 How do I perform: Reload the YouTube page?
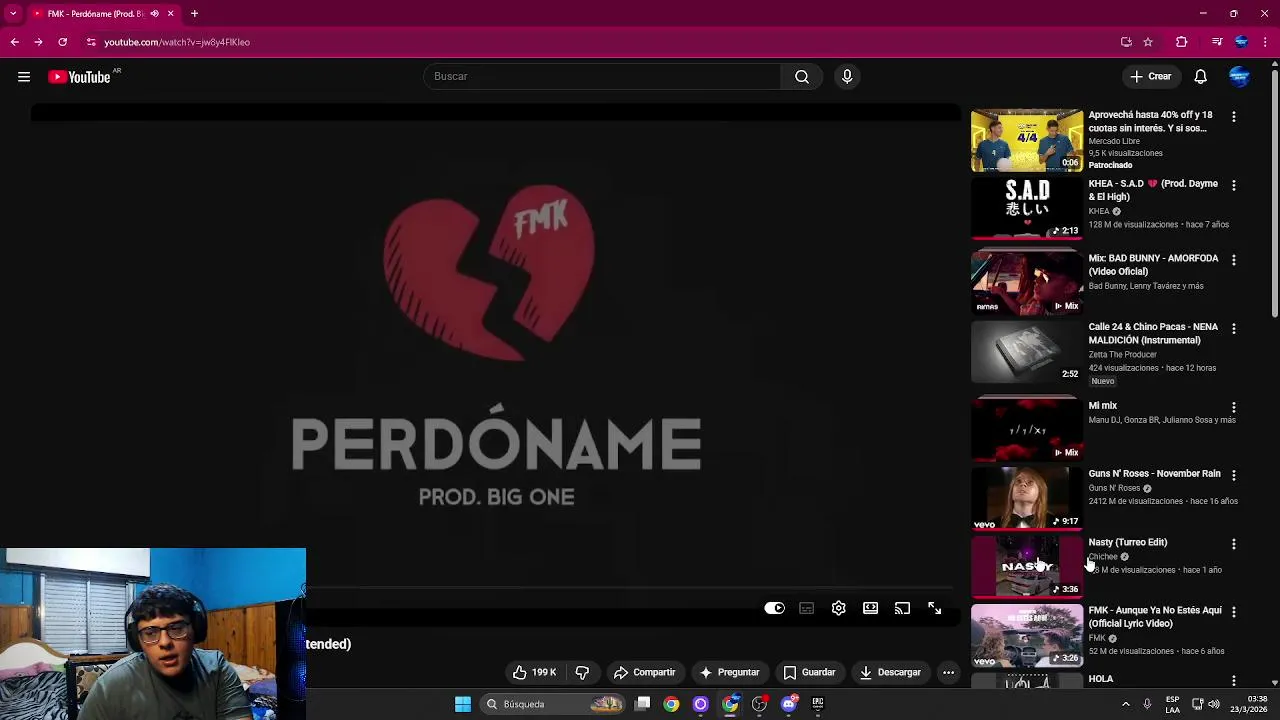62,42
